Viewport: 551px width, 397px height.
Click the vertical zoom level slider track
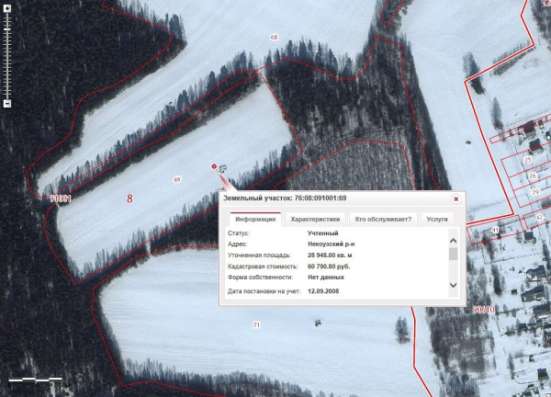[7, 56]
